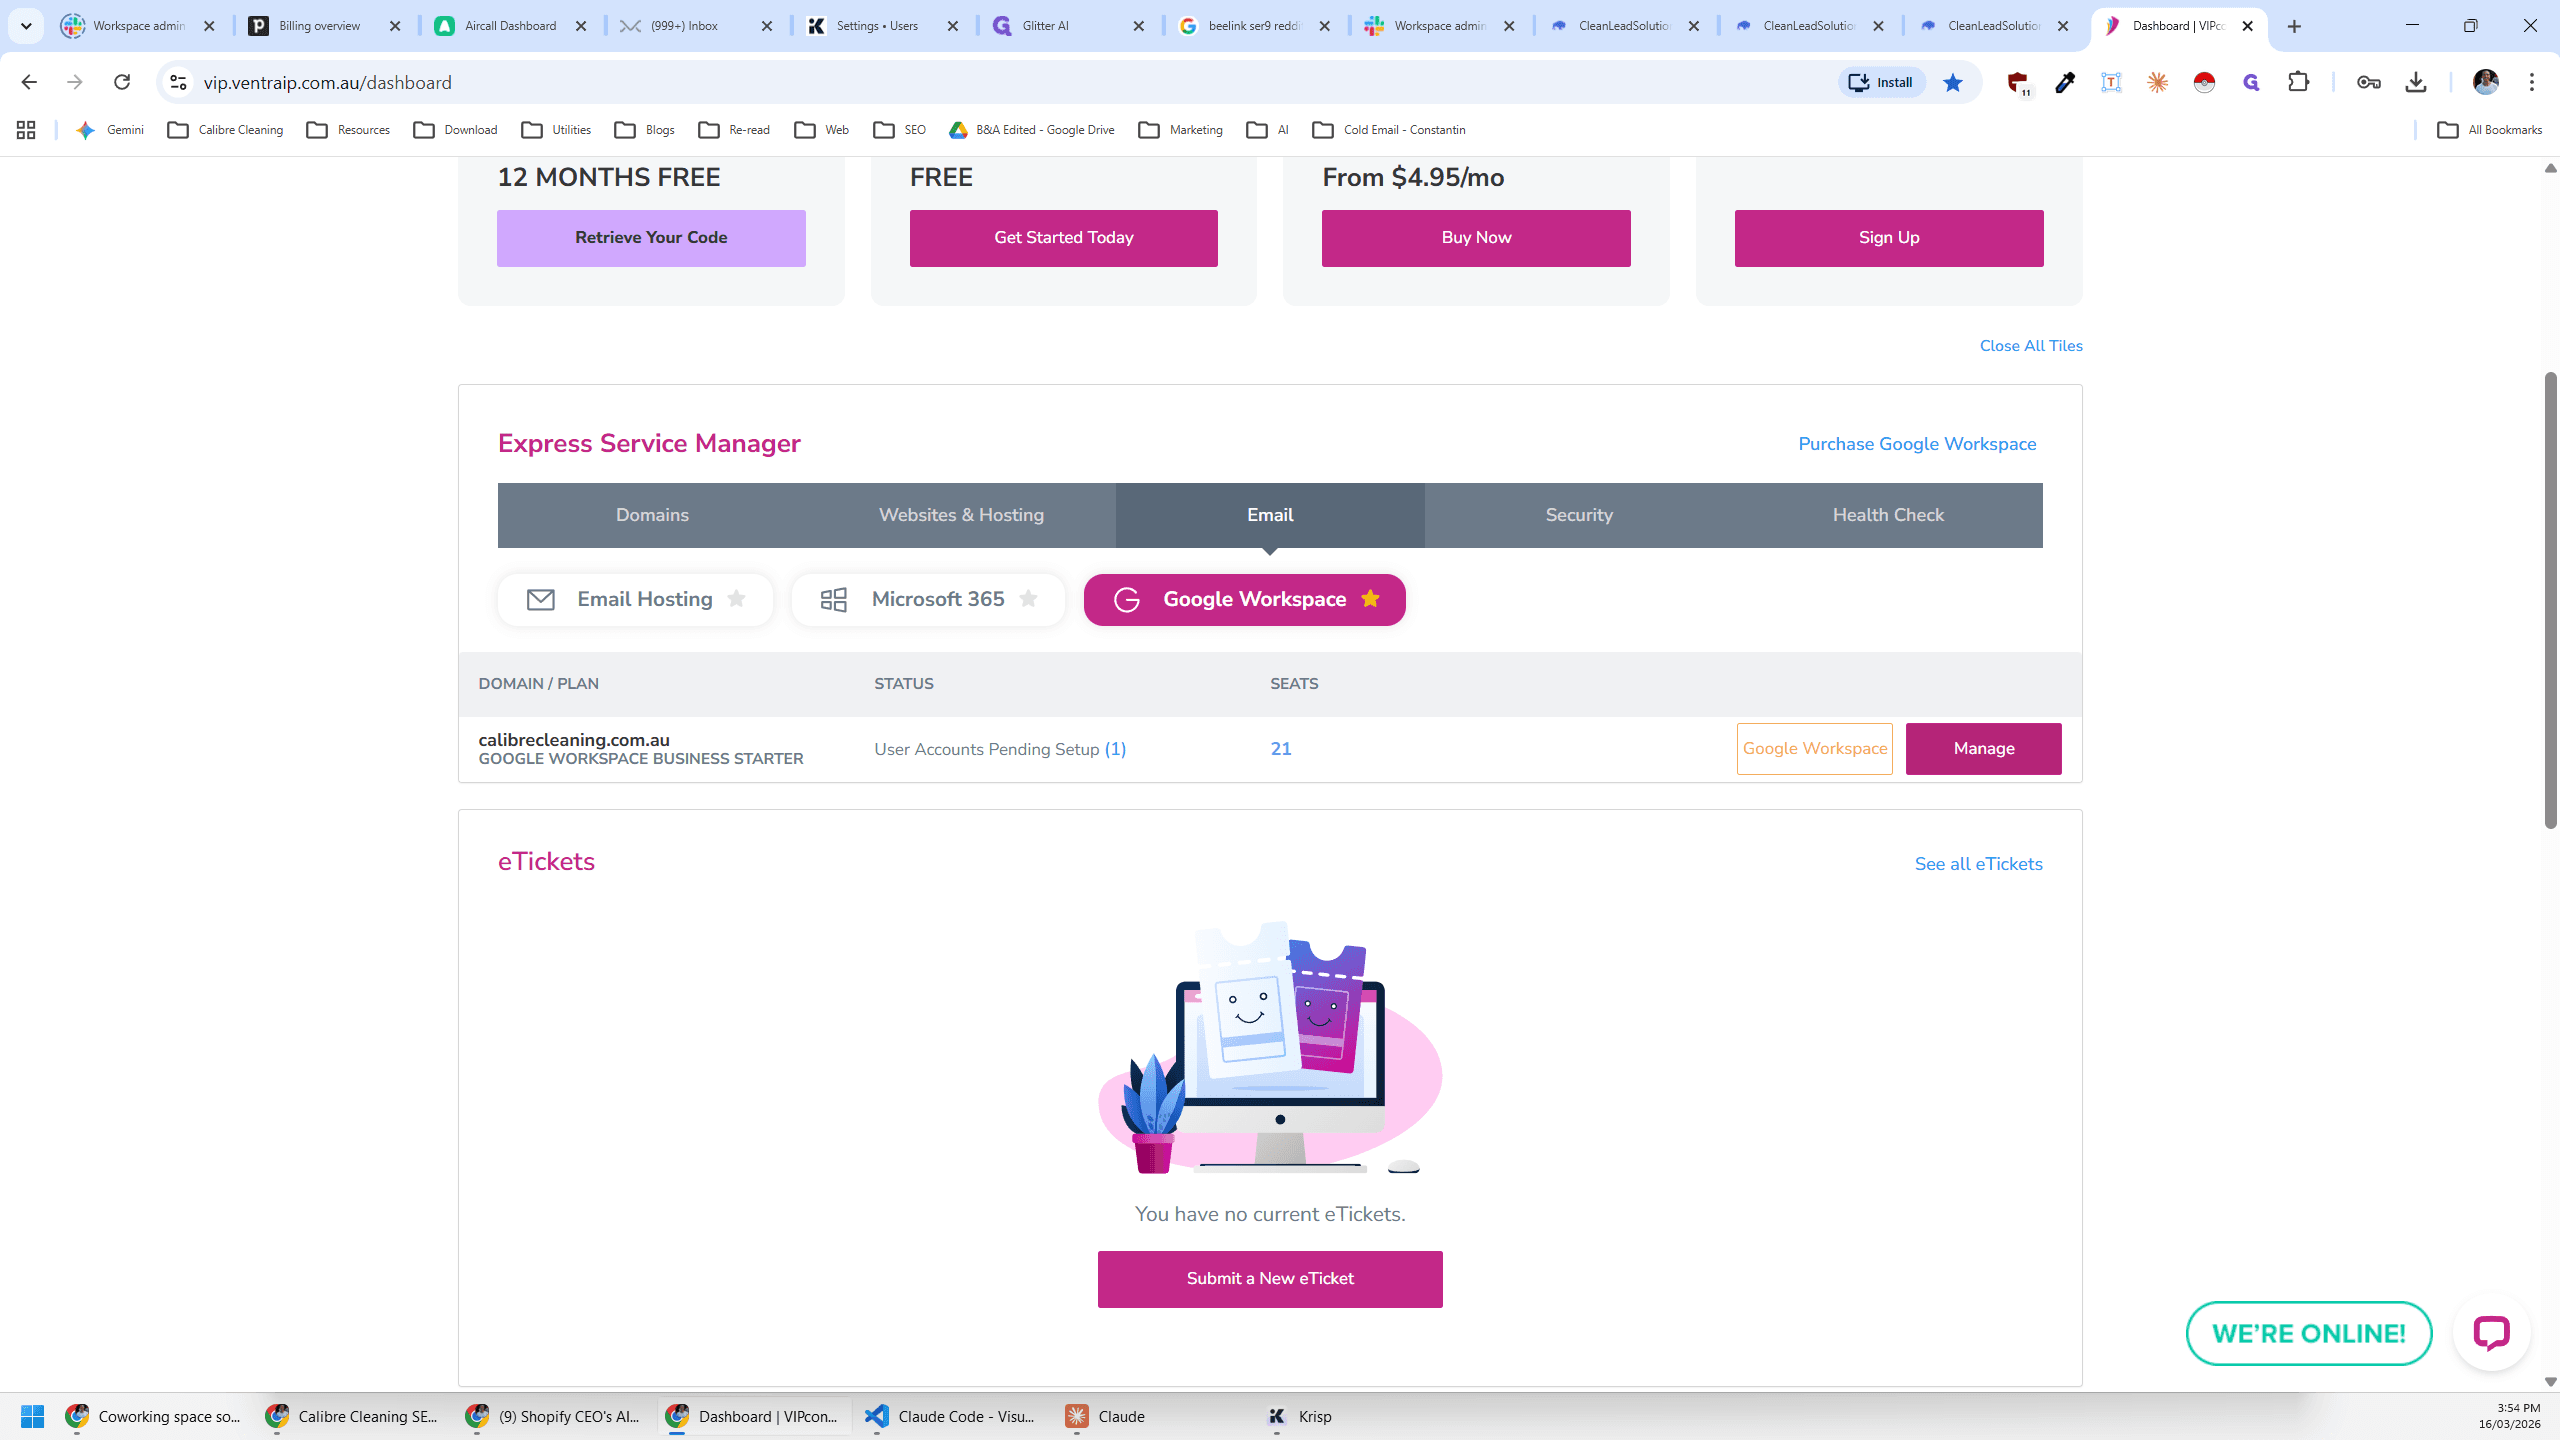Switch to Websites & Hosting tab
The image size is (2560, 1440).
(961, 515)
